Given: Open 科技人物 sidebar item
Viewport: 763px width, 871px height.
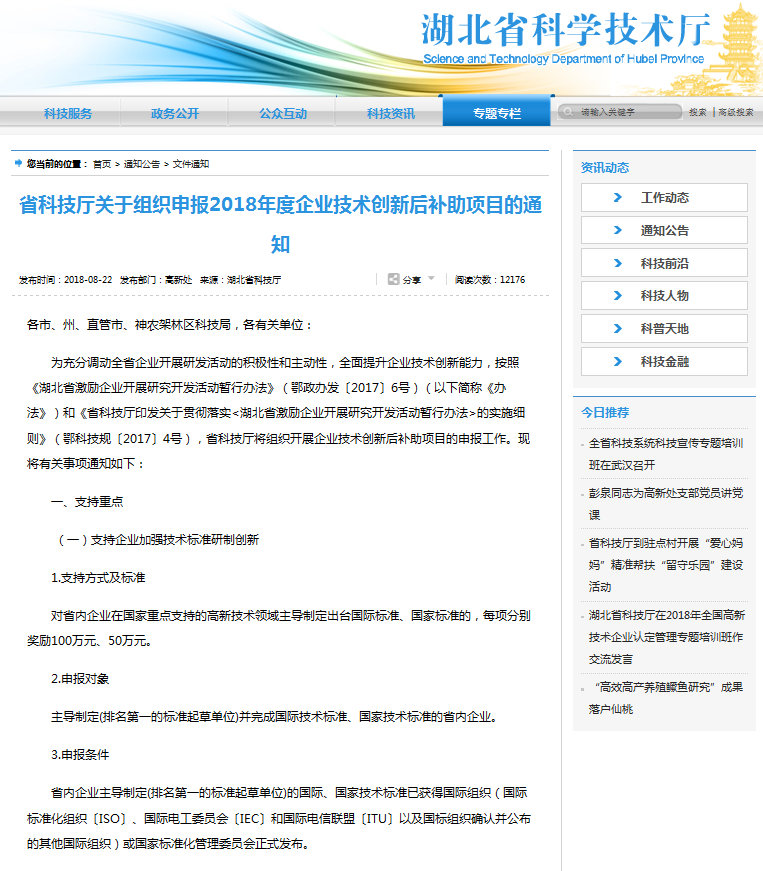Looking at the screenshot, I should 664,296.
